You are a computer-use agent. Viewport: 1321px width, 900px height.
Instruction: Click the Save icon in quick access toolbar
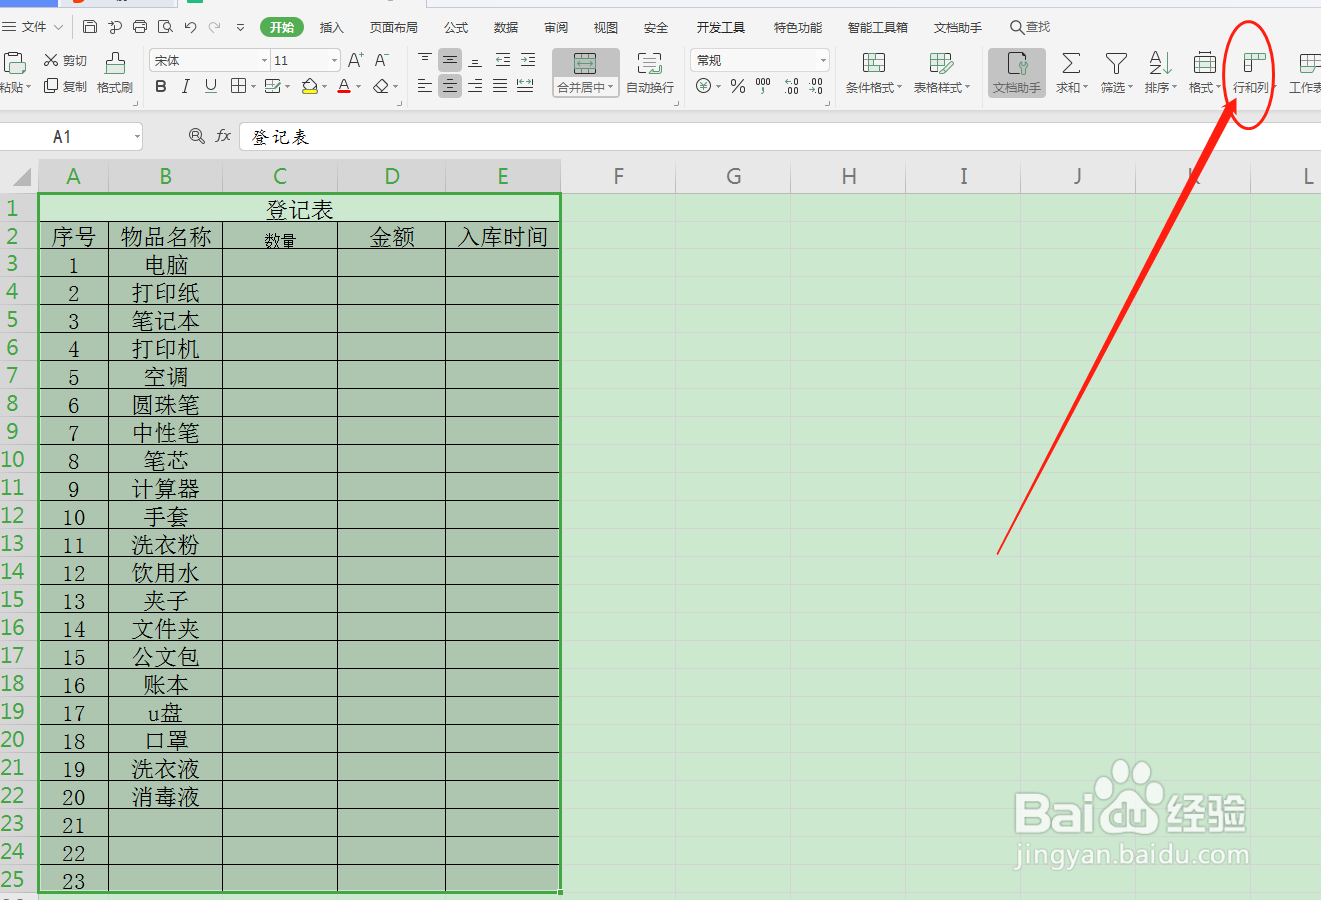tap(90, 27)
